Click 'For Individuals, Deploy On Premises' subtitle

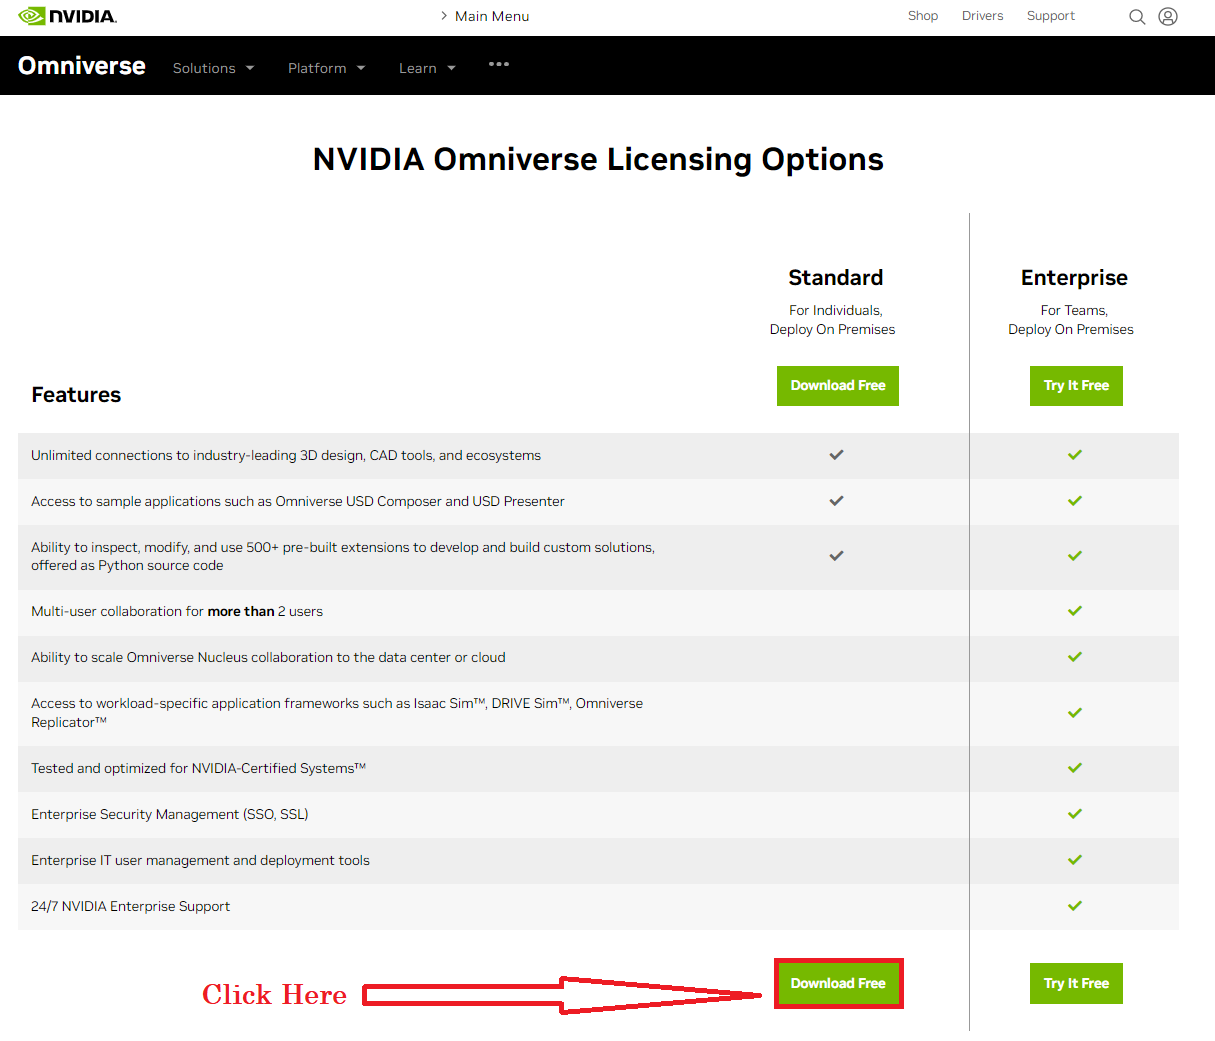833,320
